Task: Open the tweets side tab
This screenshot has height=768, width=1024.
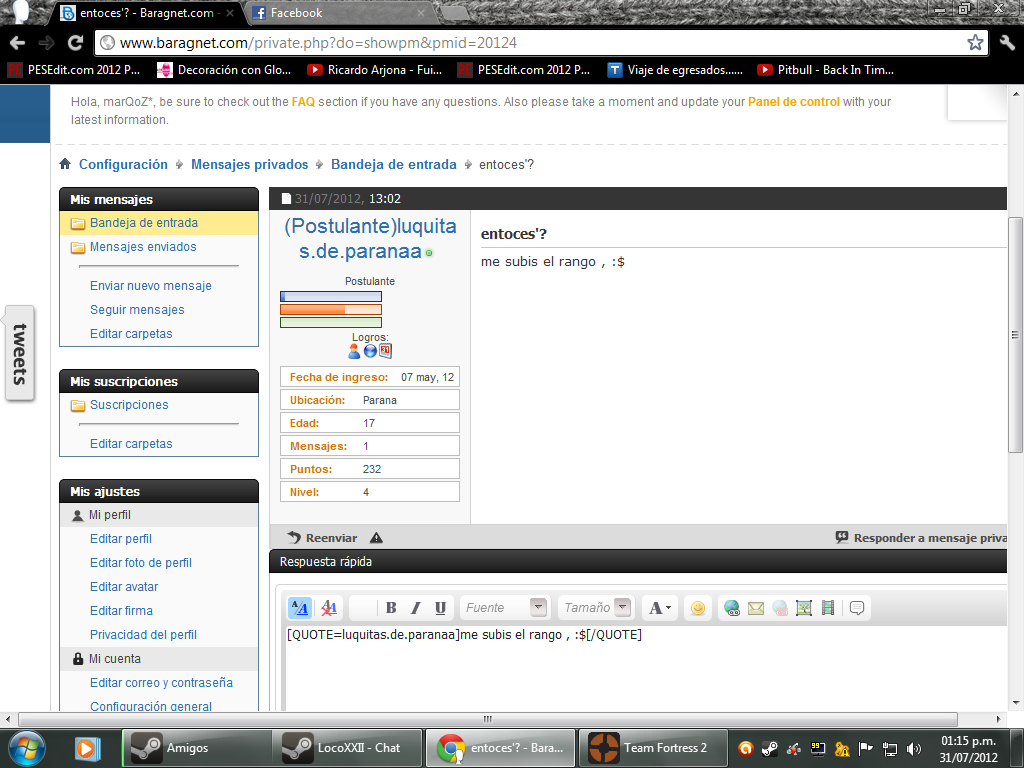Action: pyautogui.click(x=20, y=353)
